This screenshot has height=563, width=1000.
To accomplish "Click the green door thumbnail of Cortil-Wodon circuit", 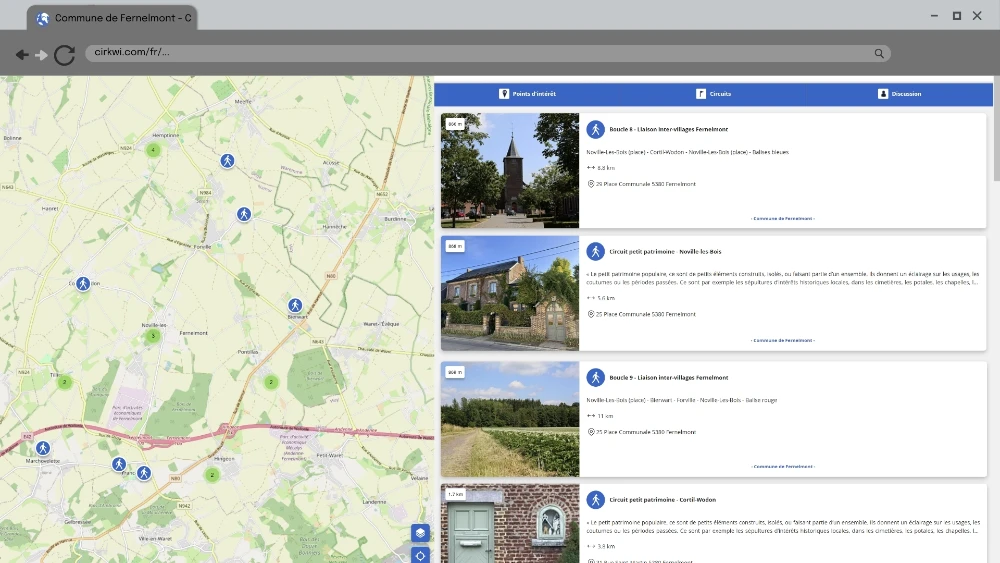I will pos(510,523).
